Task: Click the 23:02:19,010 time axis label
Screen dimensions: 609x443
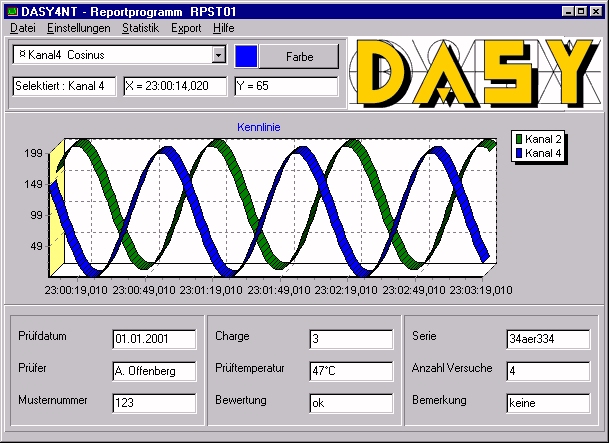Action: point(346,290)
